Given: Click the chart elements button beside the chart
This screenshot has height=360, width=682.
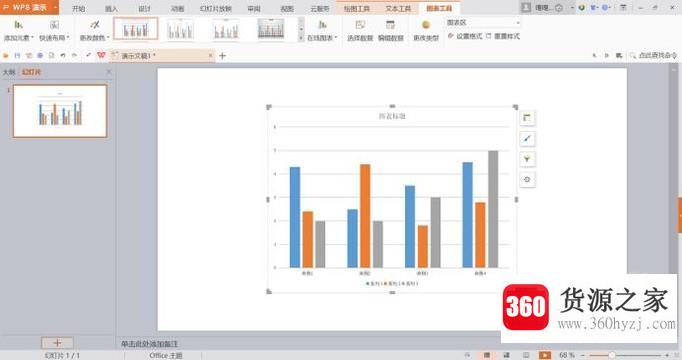Looking at the screenshot, I should tap(527, 118).
